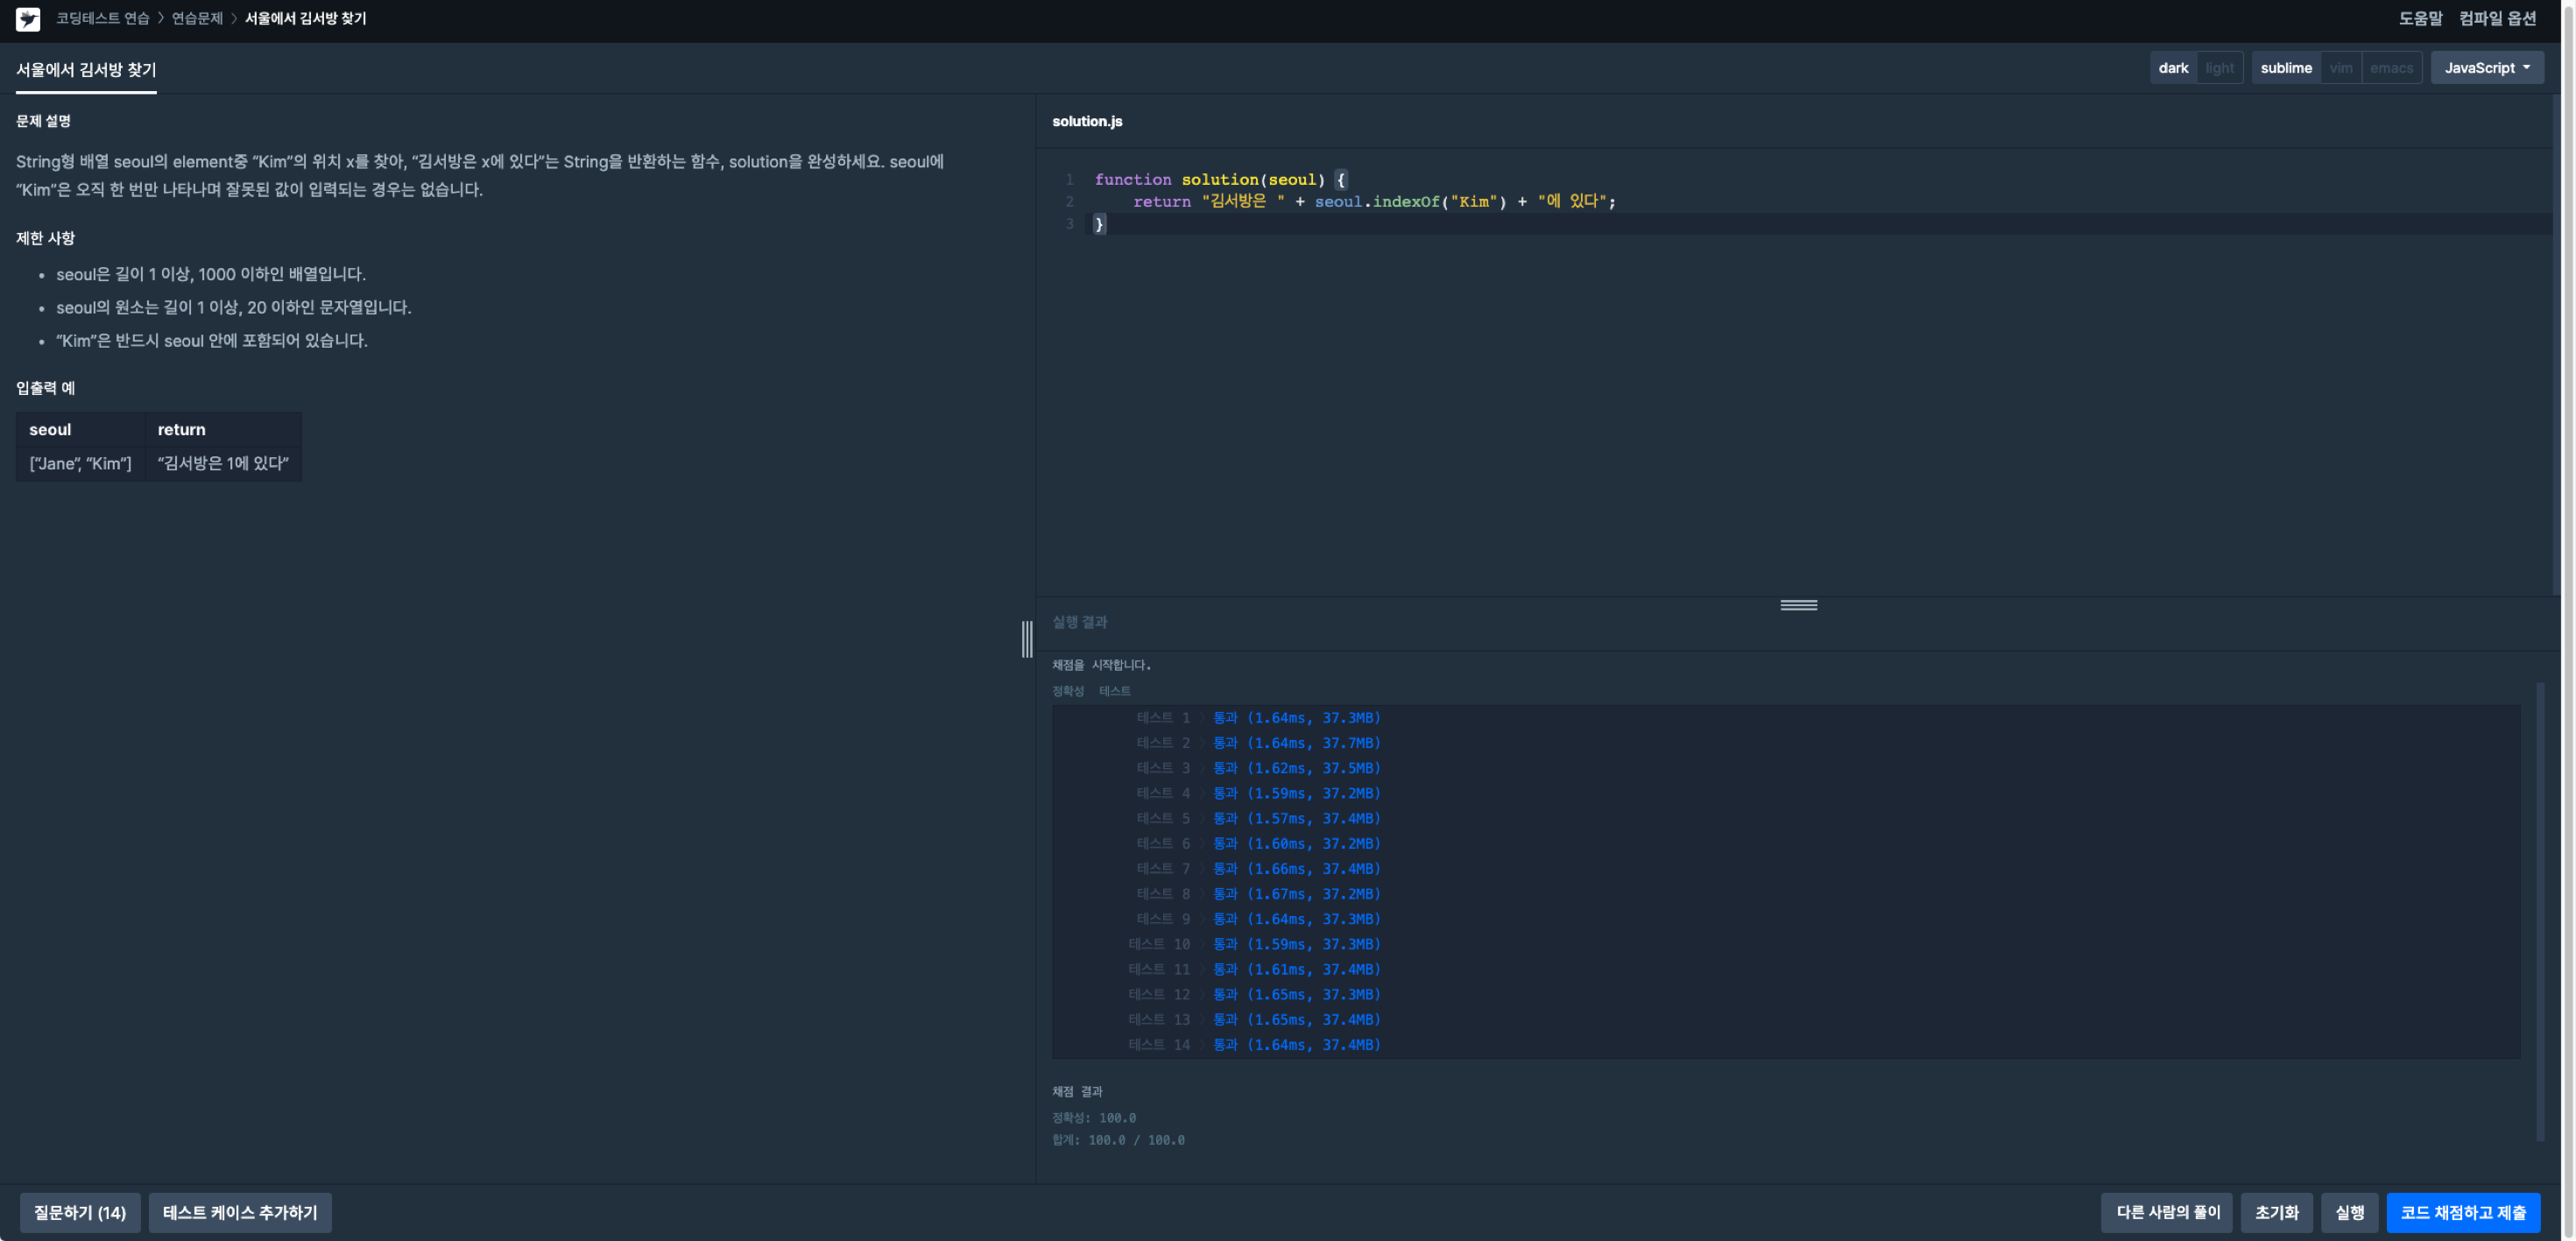Click 초기화 reset button

point(2276,1212)
